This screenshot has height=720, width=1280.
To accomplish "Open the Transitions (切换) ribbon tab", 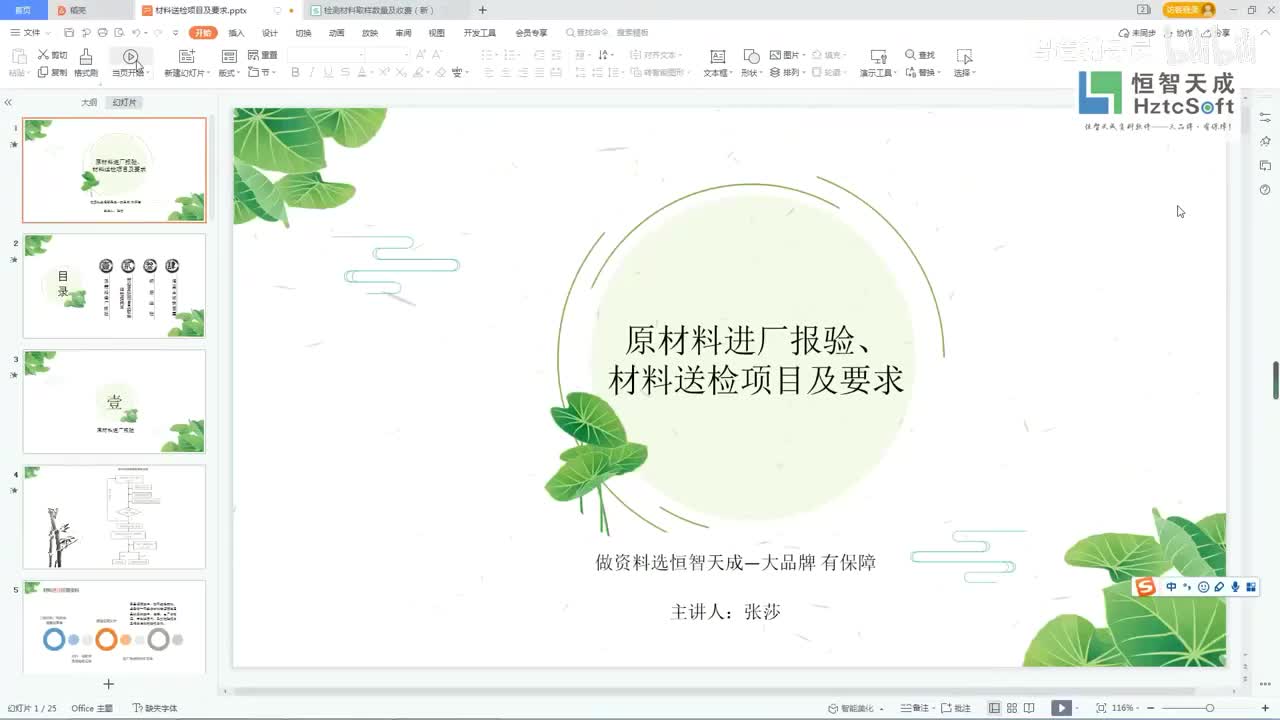I will [x=303, y=33].
